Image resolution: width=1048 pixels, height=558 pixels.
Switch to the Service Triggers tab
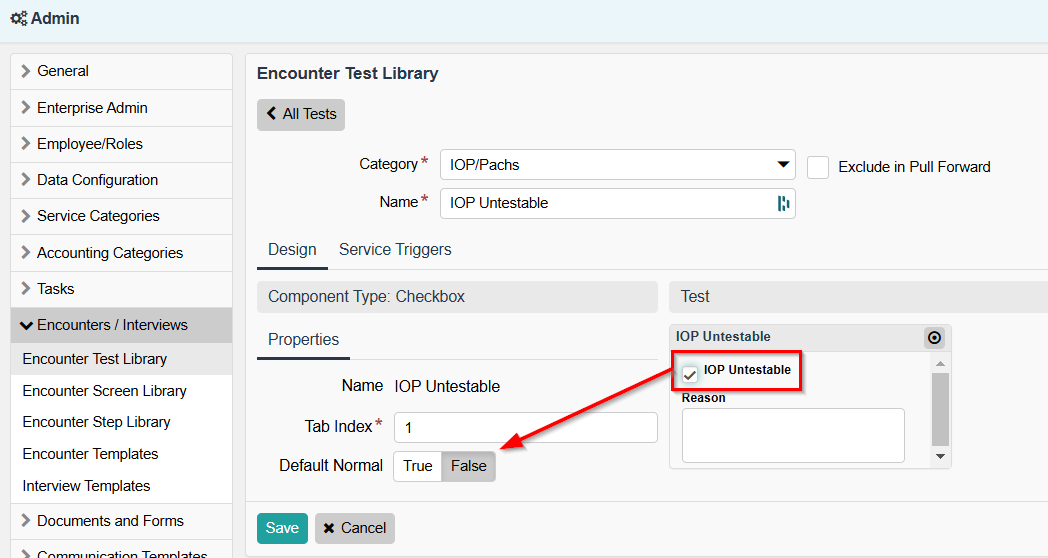pos(395,250)
